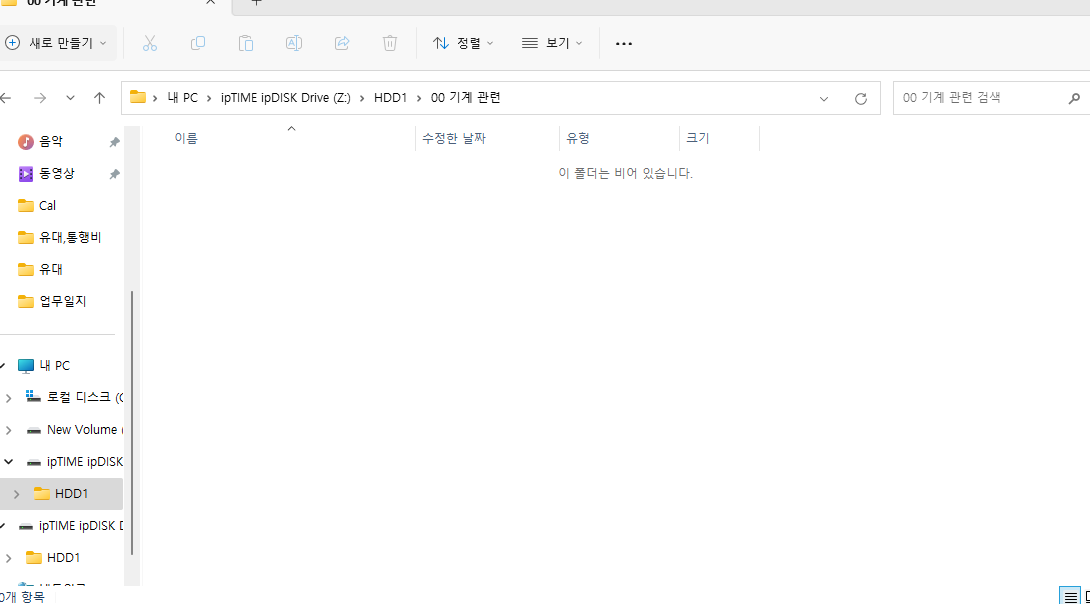Click the HDD1 breadcrumb in address bar
Image resolution: width=1090 pixels, height=604 pixels.
click(390, 98)
